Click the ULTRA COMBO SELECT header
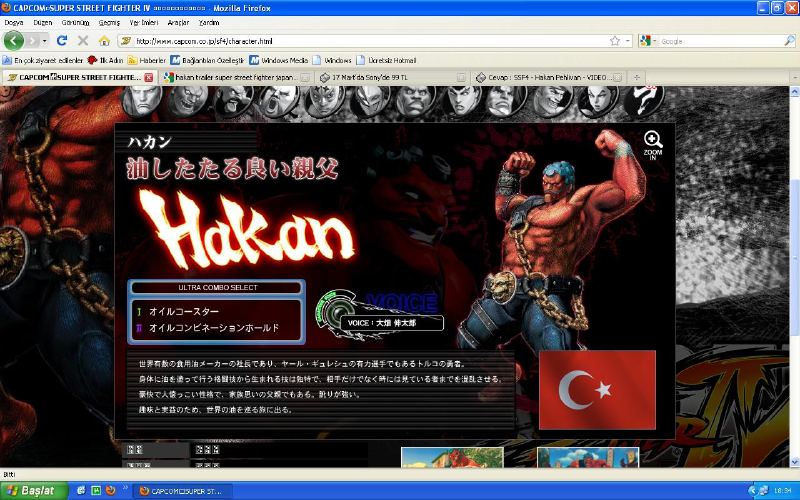800x500 pixels. pos(217,288)
